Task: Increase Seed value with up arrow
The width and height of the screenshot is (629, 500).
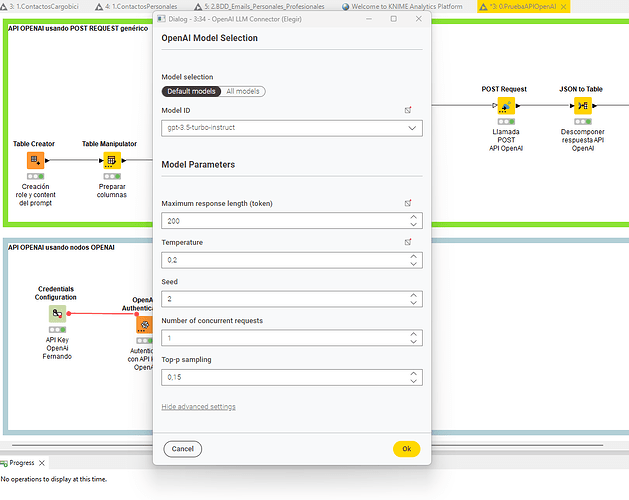Action: click(413, 295)
